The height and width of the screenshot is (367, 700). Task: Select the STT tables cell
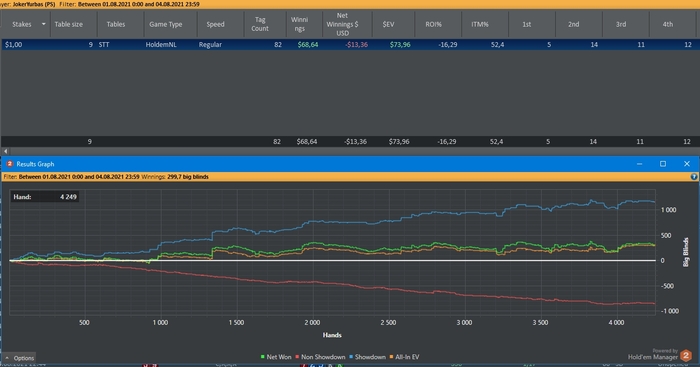pos(104,45)
